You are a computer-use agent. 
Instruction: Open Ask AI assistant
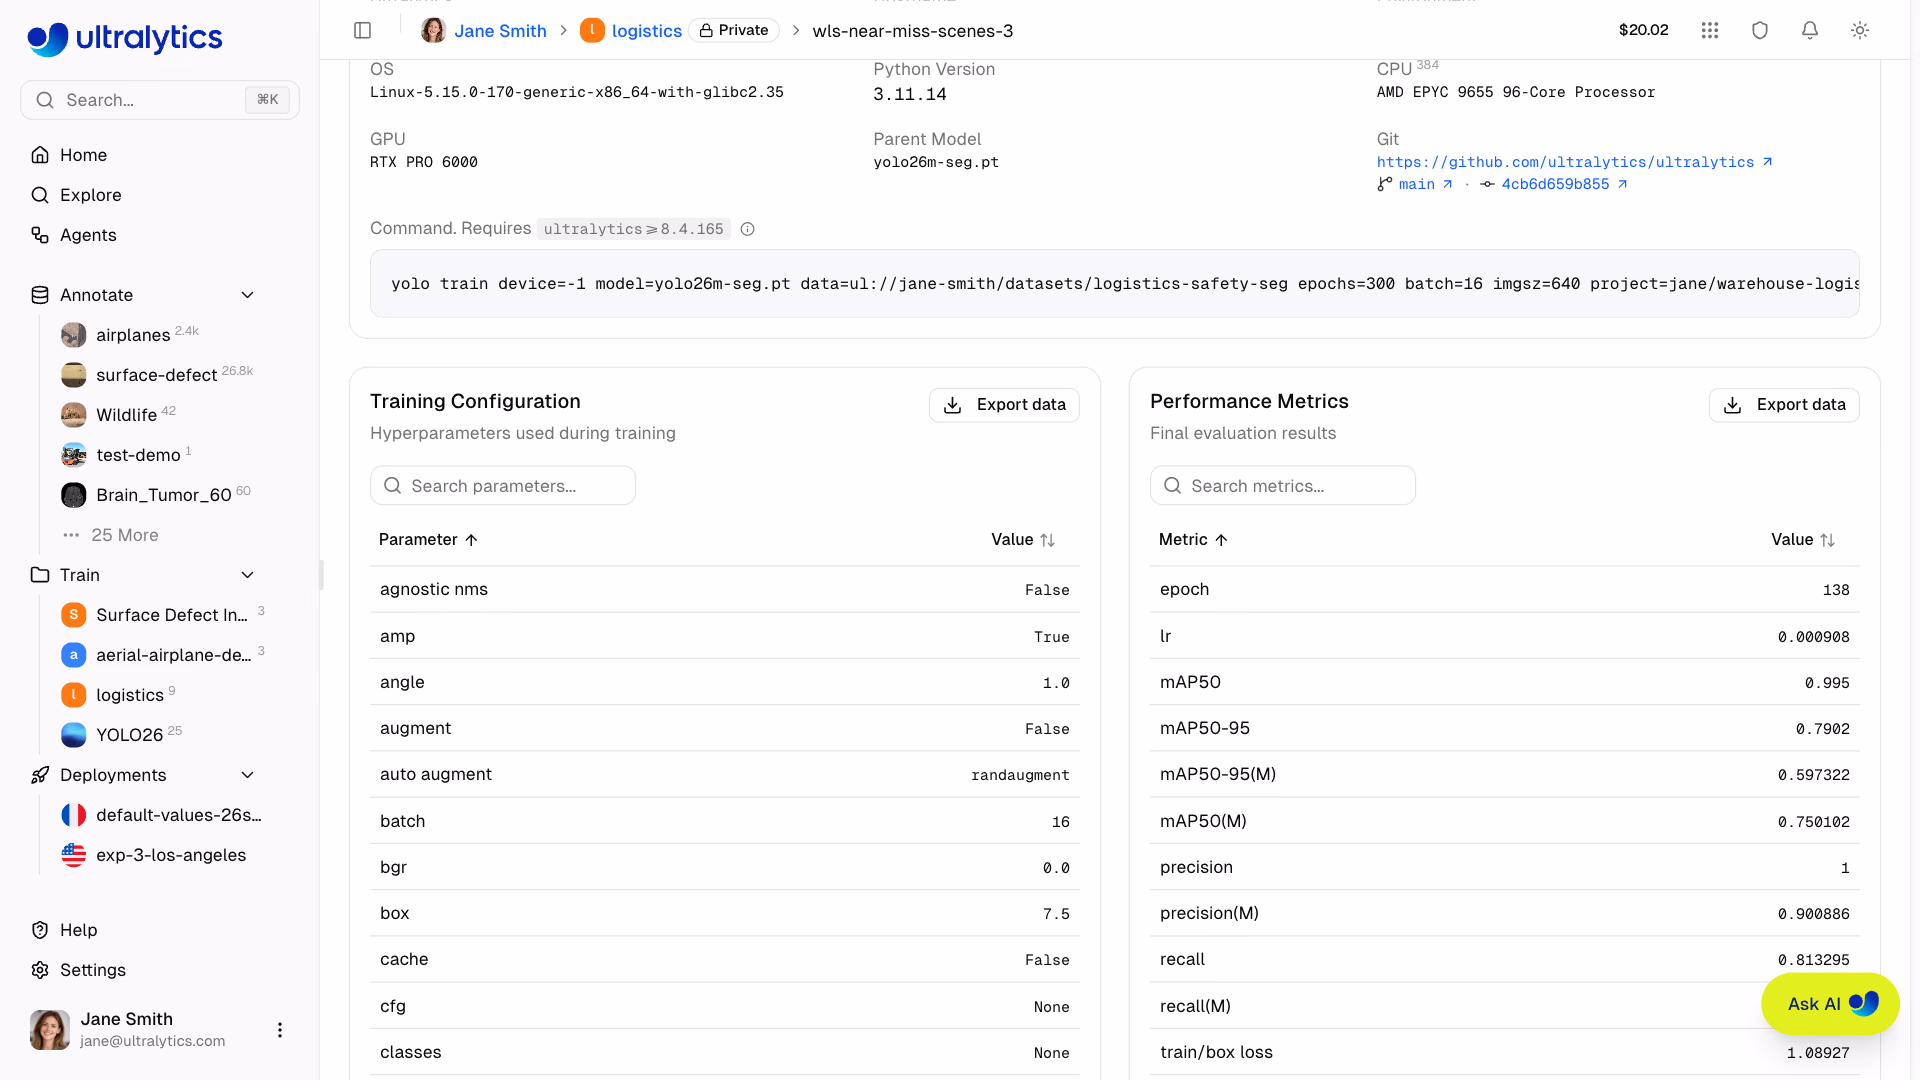(1830, 1004)
